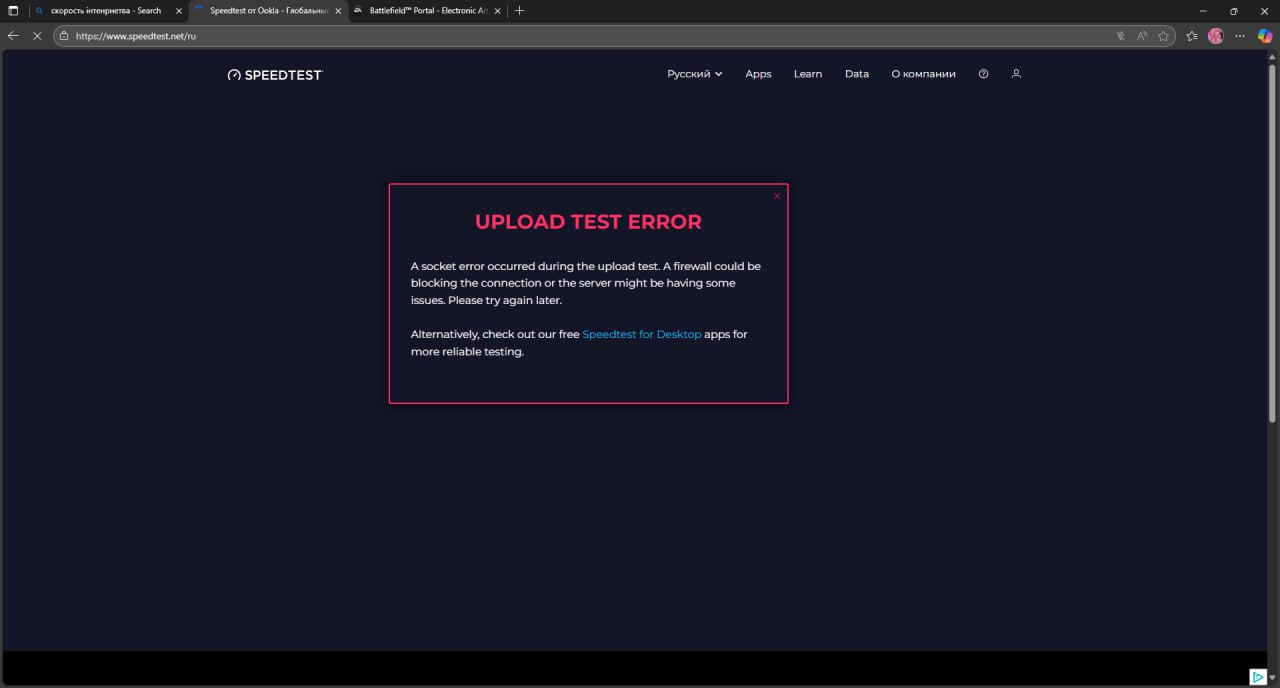
Task: Restore down the browser window
Action: [x=1233, y=11]
